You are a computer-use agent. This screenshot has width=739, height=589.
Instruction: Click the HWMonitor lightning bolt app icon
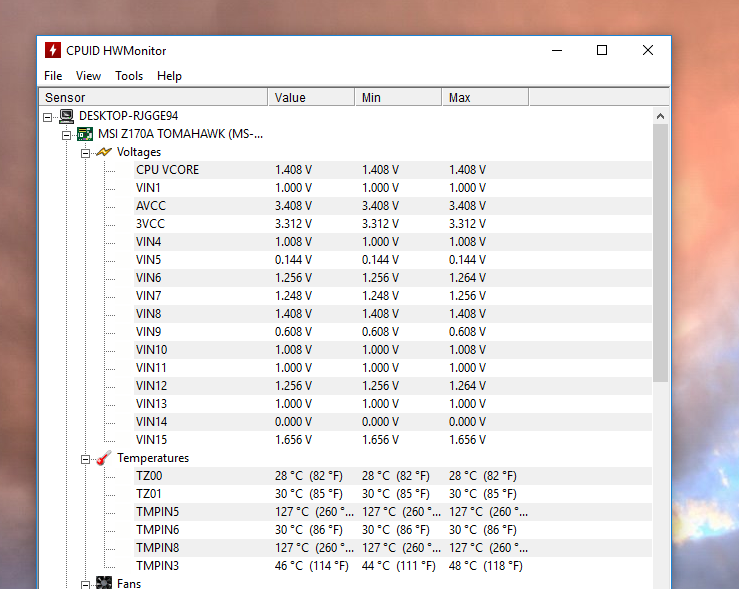[x=53, y=50]
